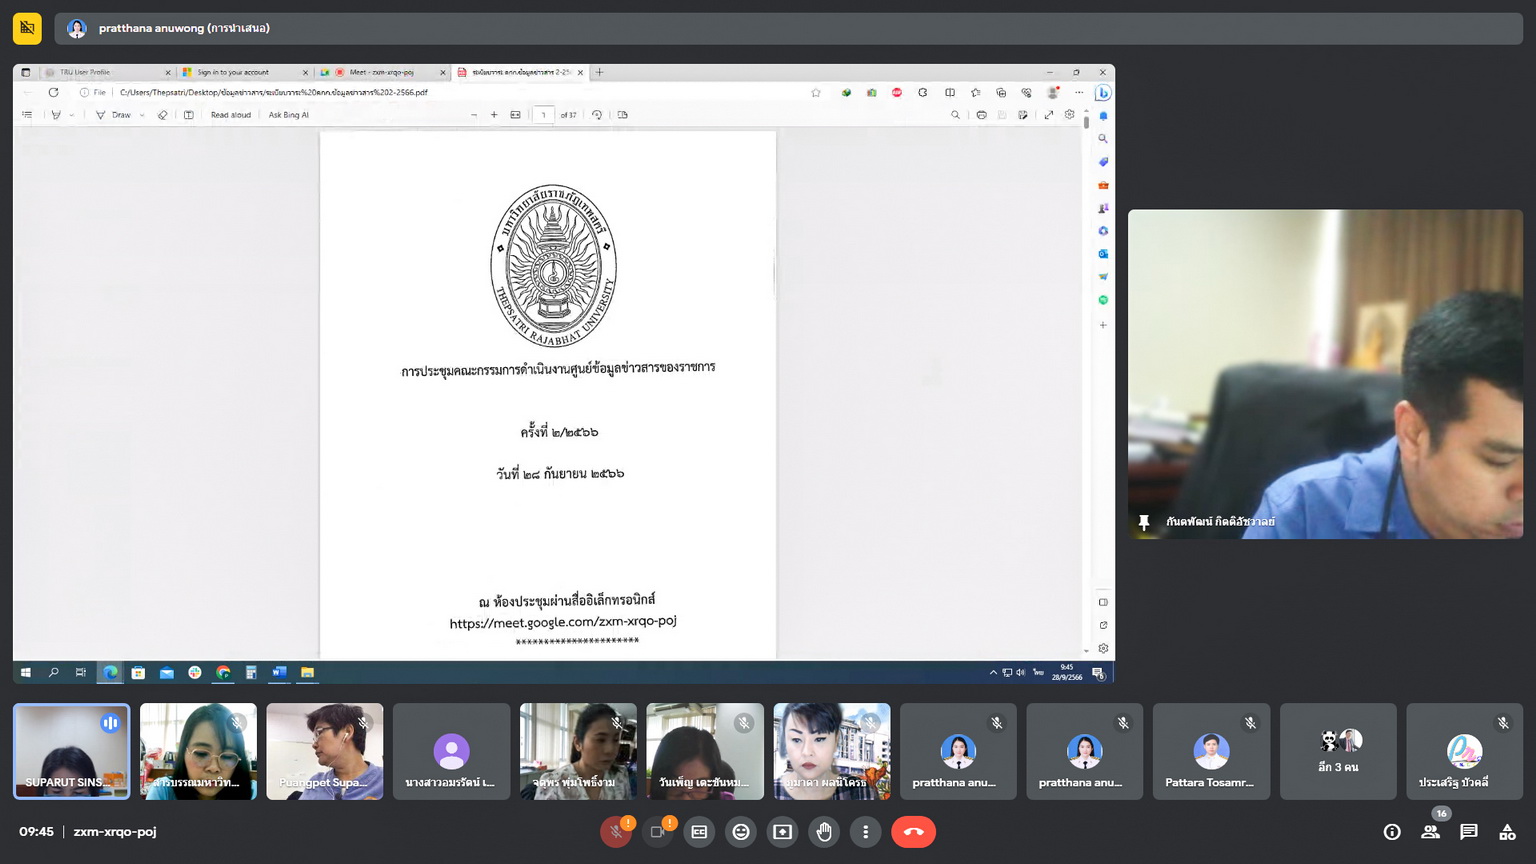Open the in-call chat panel

click(x=1468, y=832)
